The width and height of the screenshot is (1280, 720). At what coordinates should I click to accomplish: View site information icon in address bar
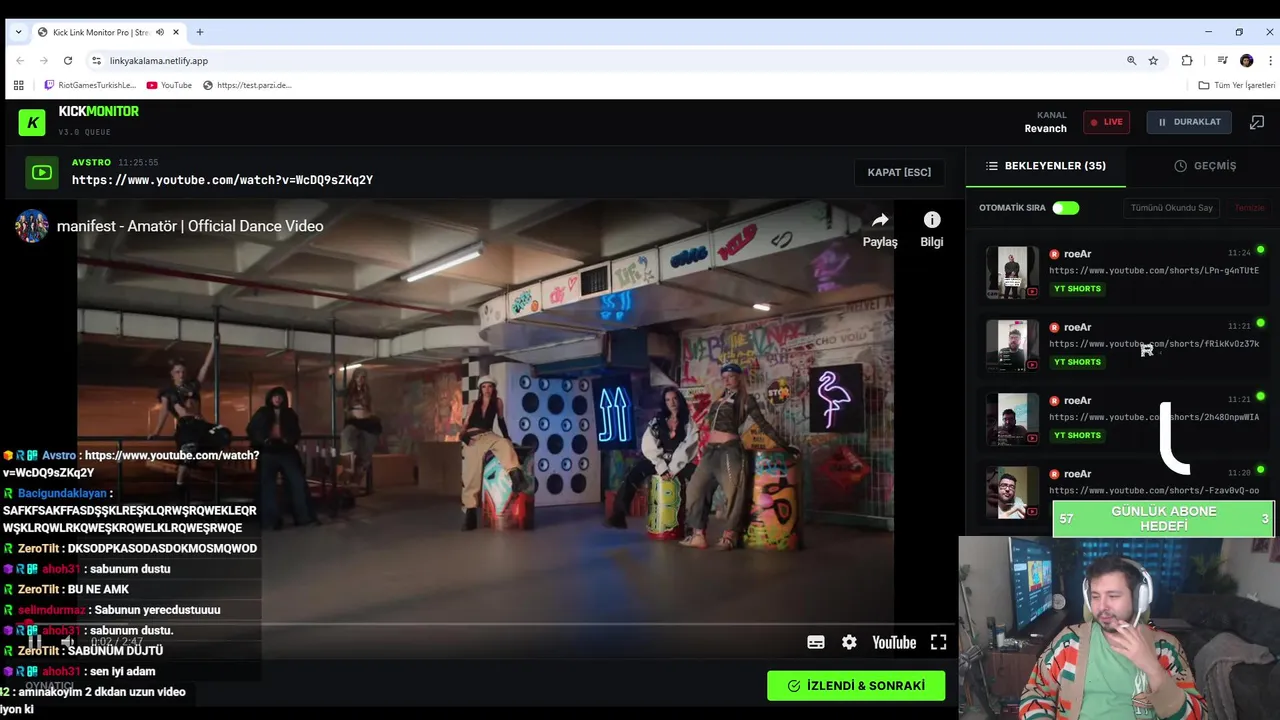tap(96, 61)
